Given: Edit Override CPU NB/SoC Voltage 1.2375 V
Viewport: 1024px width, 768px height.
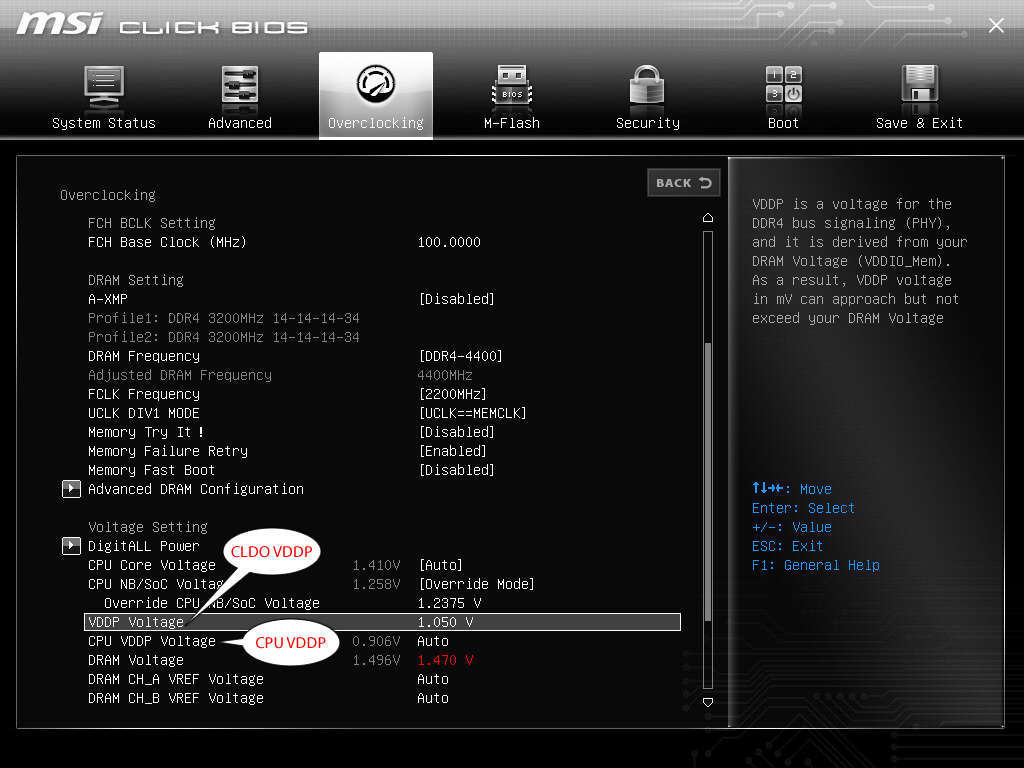Looking at the screenshot, I should coord(449,603).
